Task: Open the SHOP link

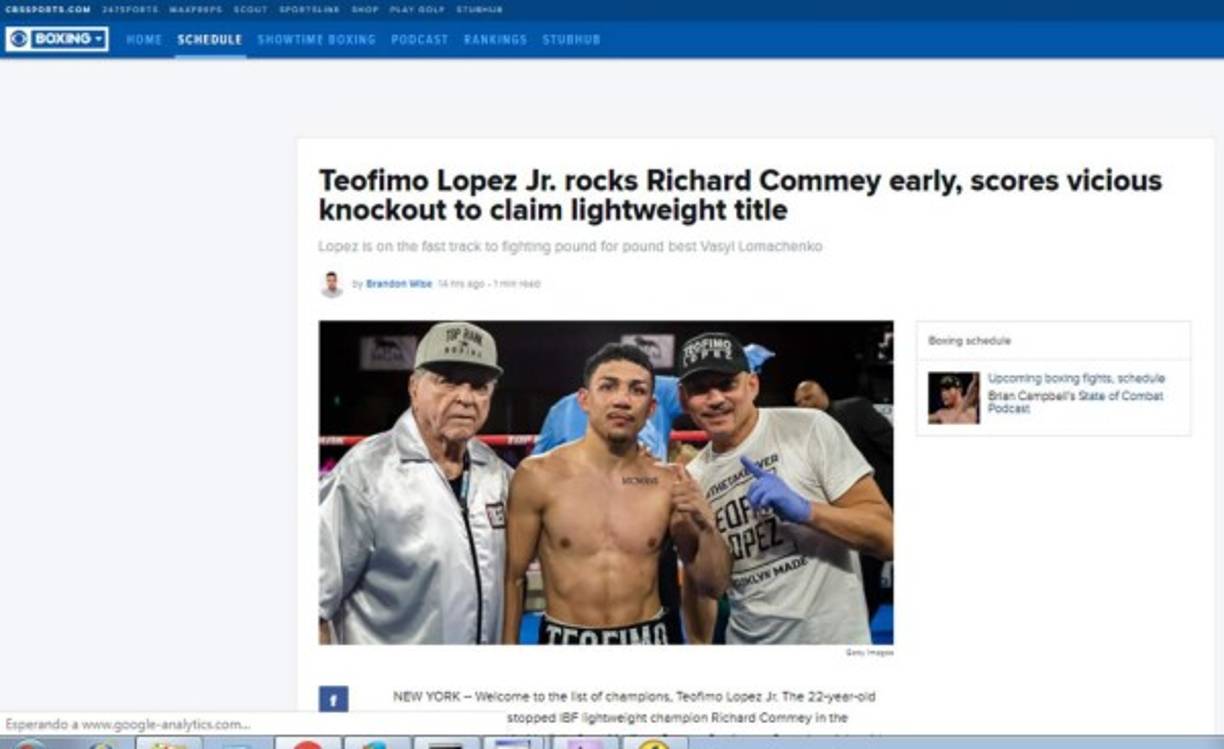Action: click(365, 7)
